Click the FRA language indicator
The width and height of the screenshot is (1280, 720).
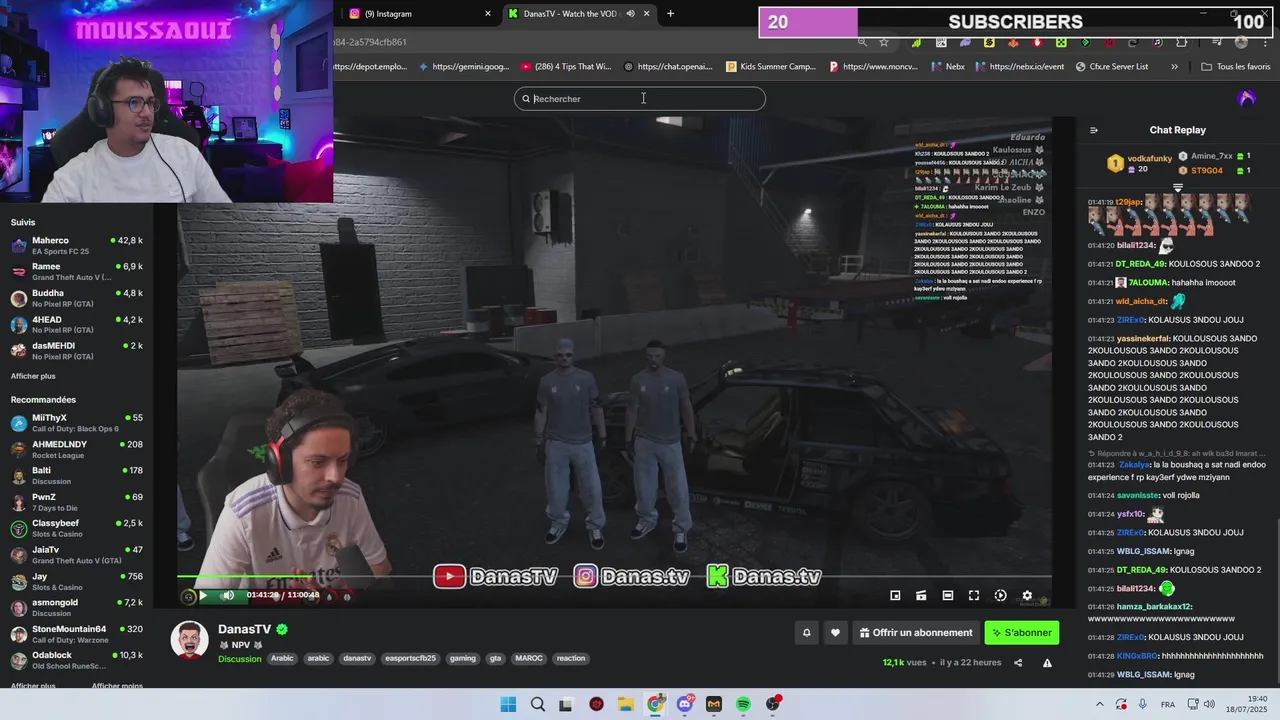1168,704
